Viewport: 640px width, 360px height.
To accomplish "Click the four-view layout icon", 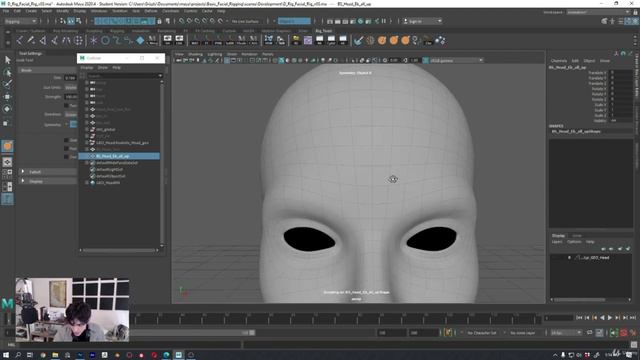I will click(x=7, y=174).
